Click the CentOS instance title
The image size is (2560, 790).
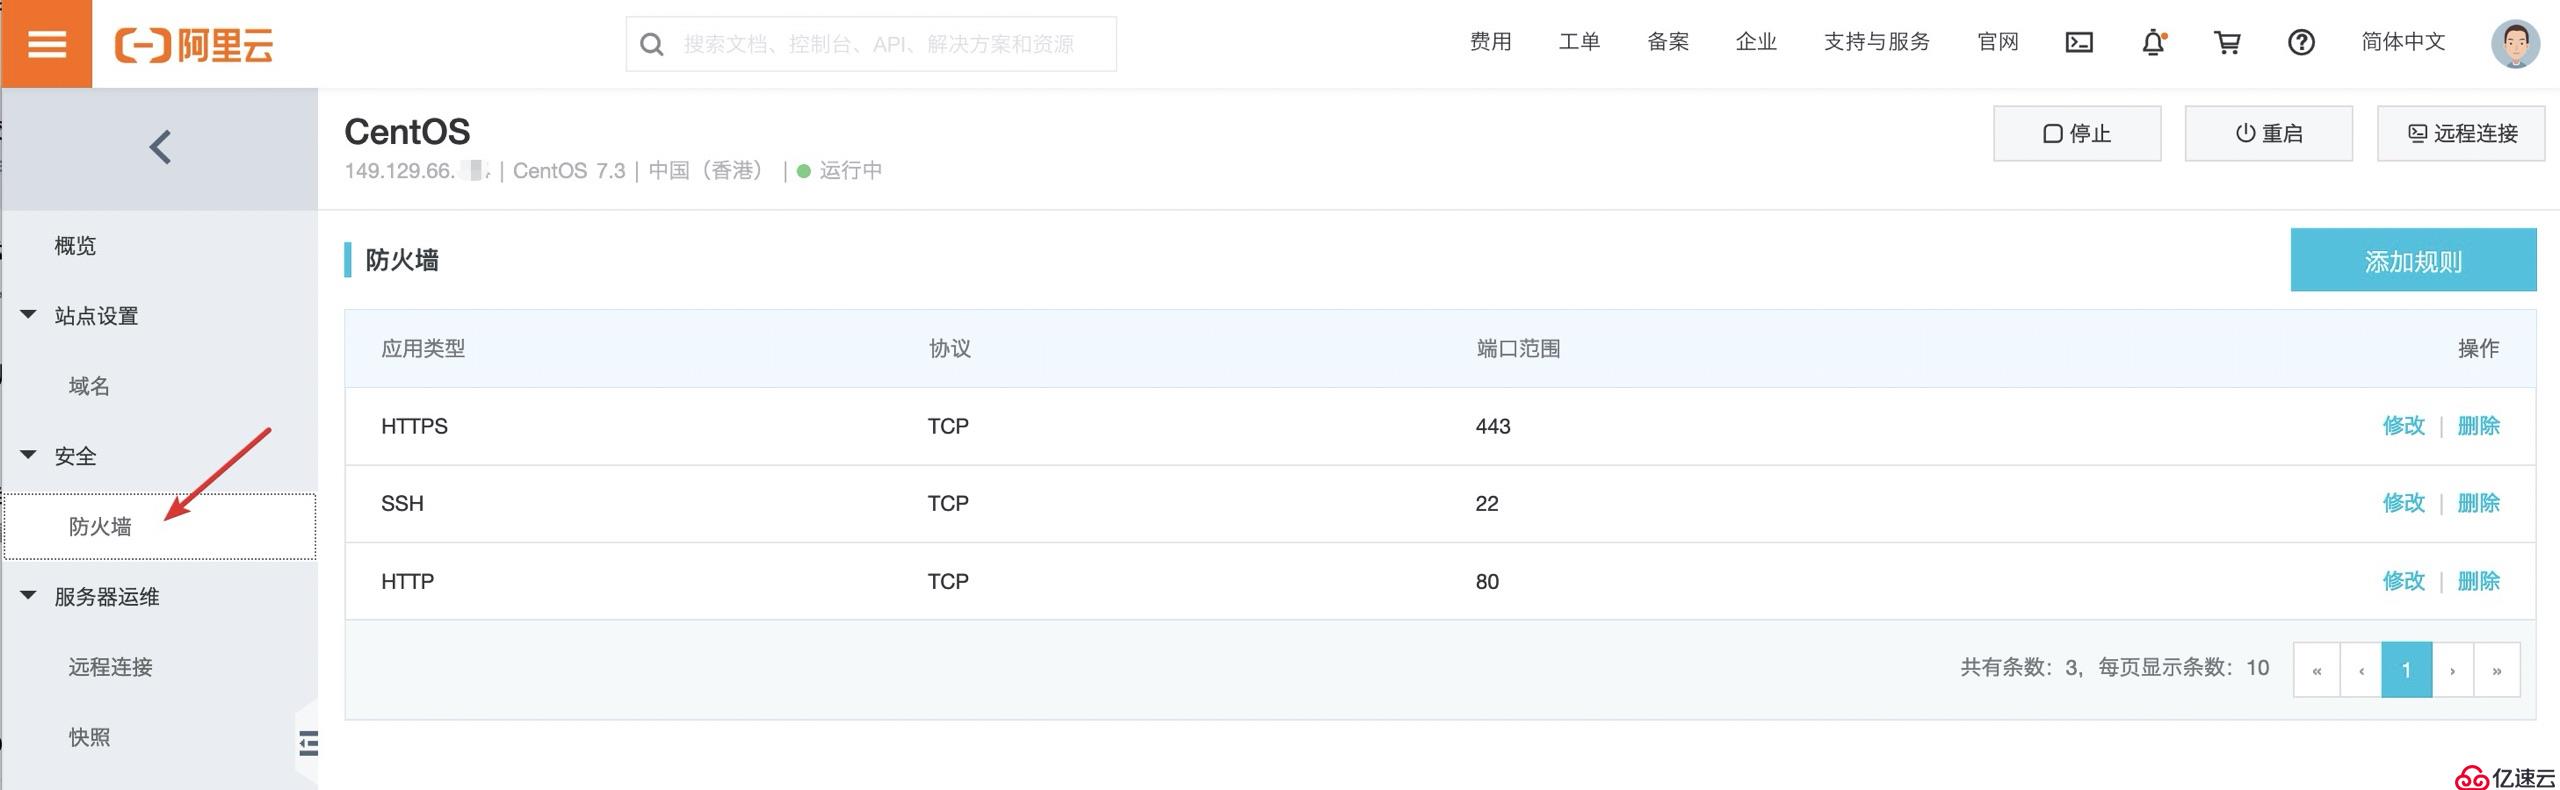coord(407,131)
